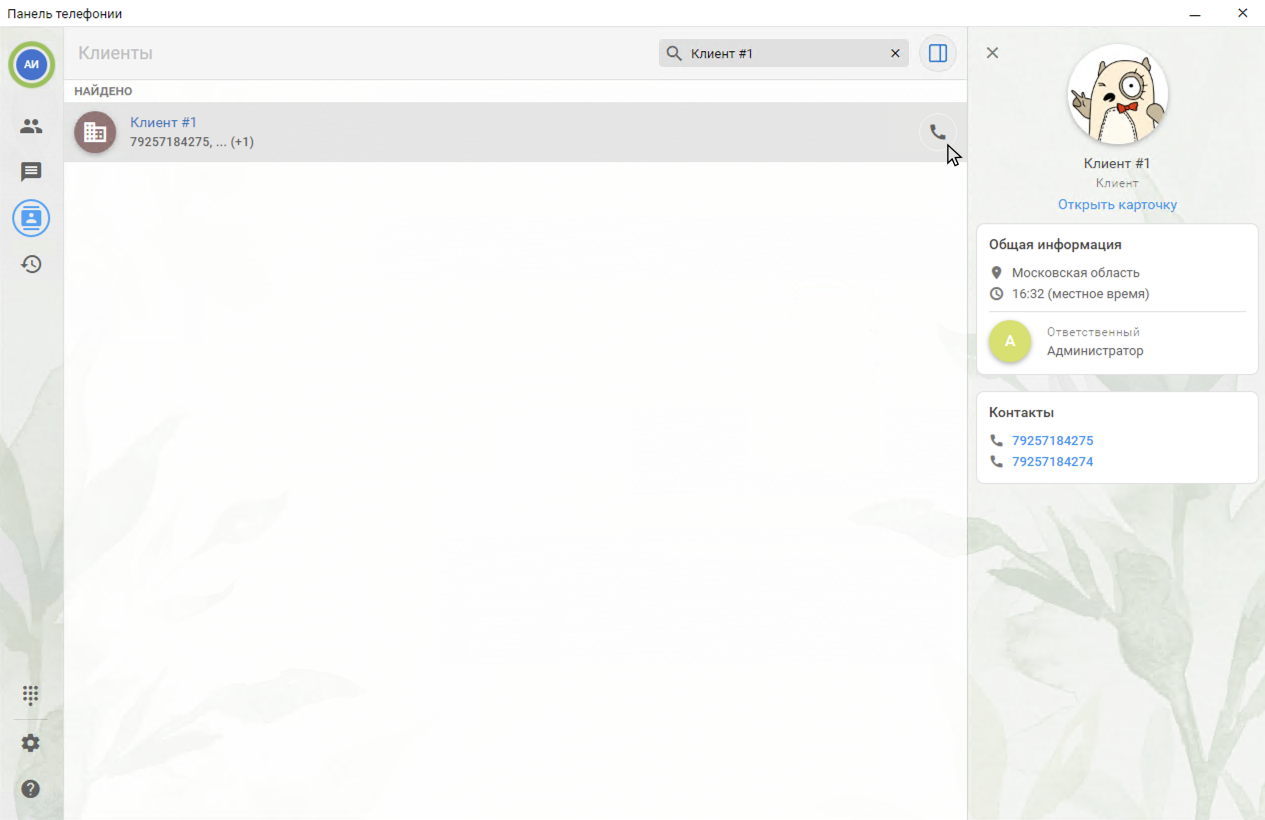Image resolution: width=1265 pixels, height=820 pixels.
Task: Click the Администратор responsible person entry
Action: click(1094, 351)
